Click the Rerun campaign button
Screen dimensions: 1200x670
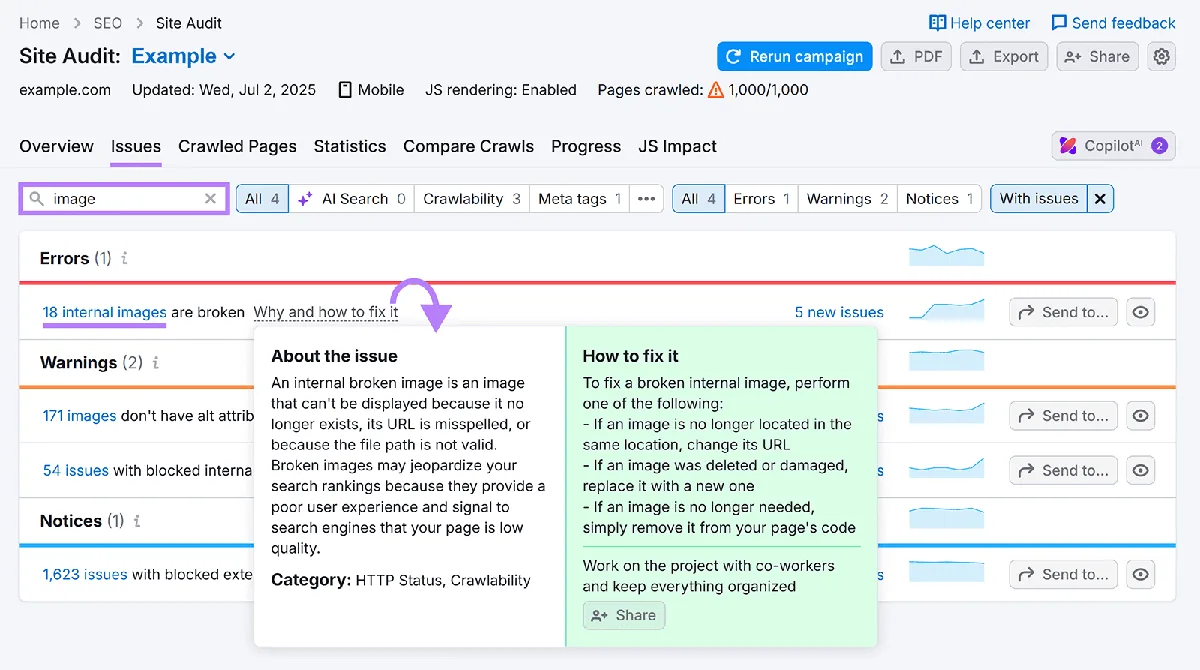point(794,57)
